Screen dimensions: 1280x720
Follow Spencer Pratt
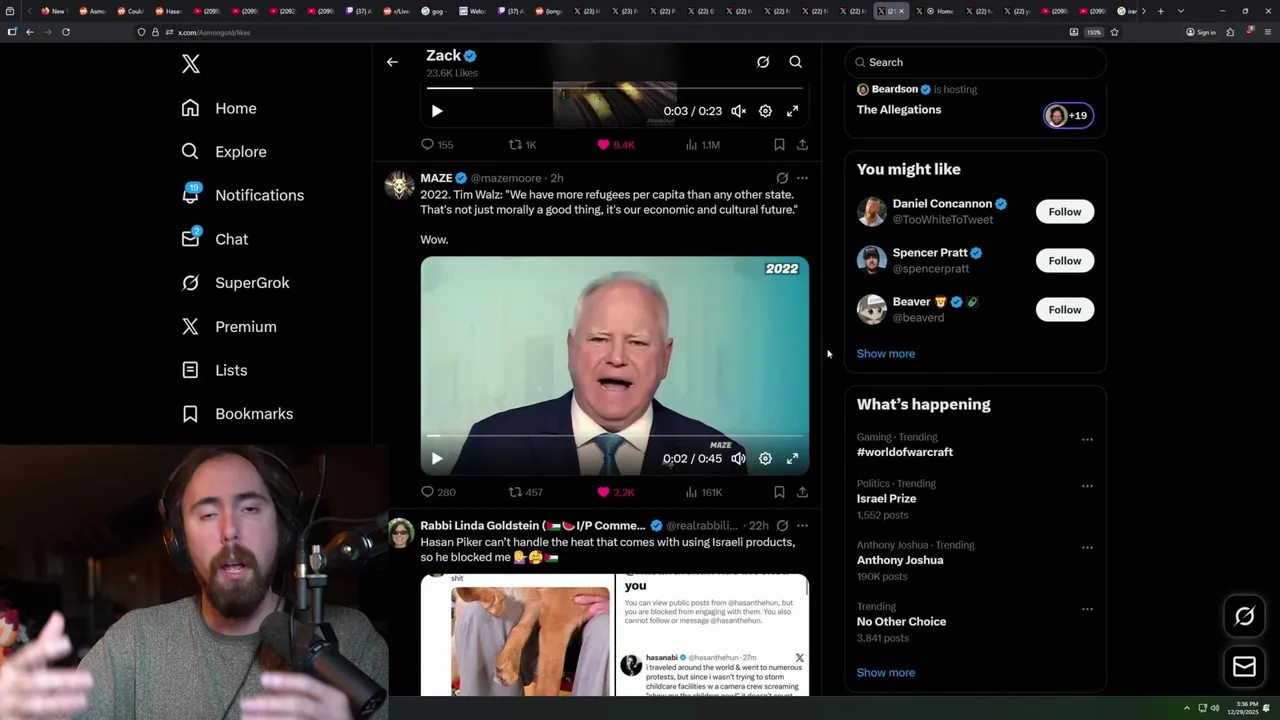click(x=1065, y=261)
